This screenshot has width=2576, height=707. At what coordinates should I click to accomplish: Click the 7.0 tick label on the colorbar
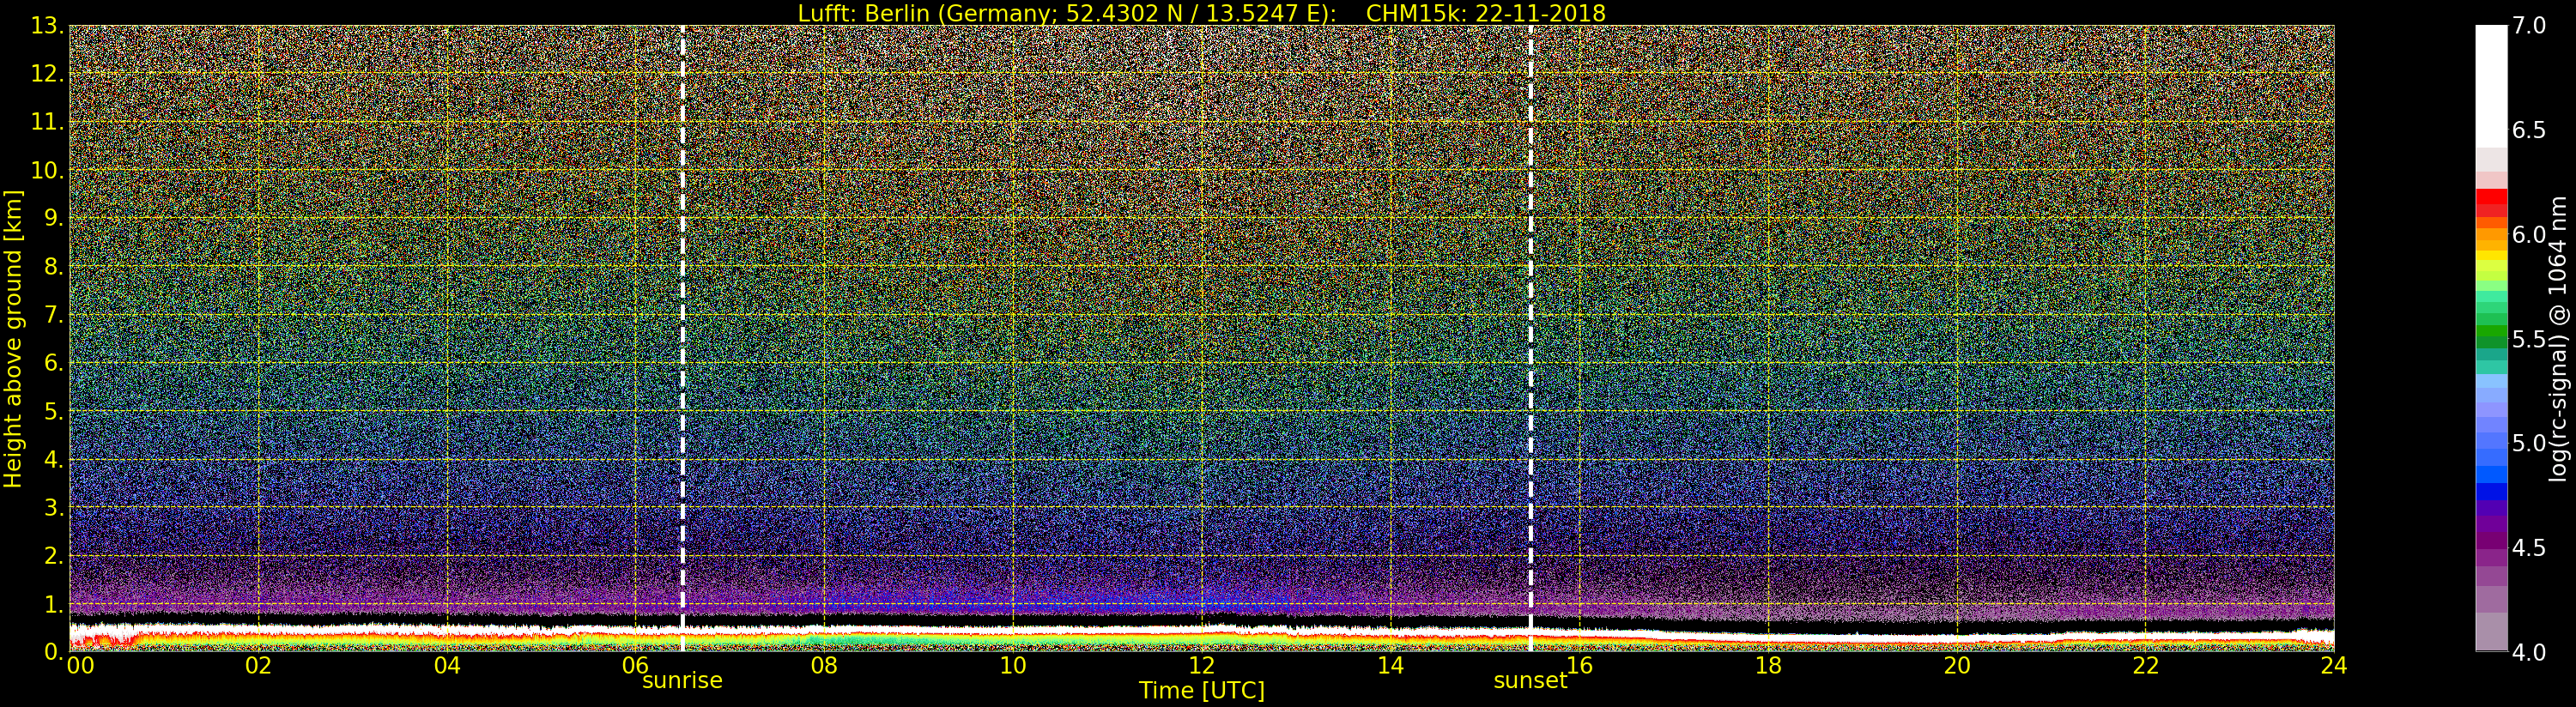pos(2529,26)
